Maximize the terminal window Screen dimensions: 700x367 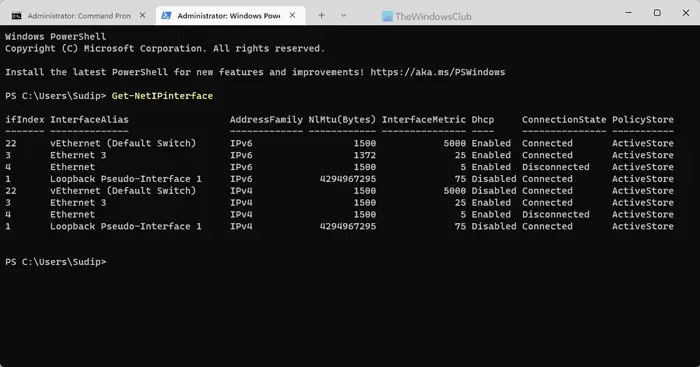click(x=657, y=13)
